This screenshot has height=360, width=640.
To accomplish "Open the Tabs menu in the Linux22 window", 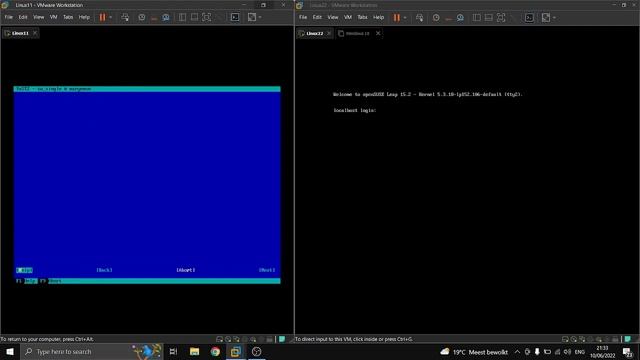I will (362, 17).
